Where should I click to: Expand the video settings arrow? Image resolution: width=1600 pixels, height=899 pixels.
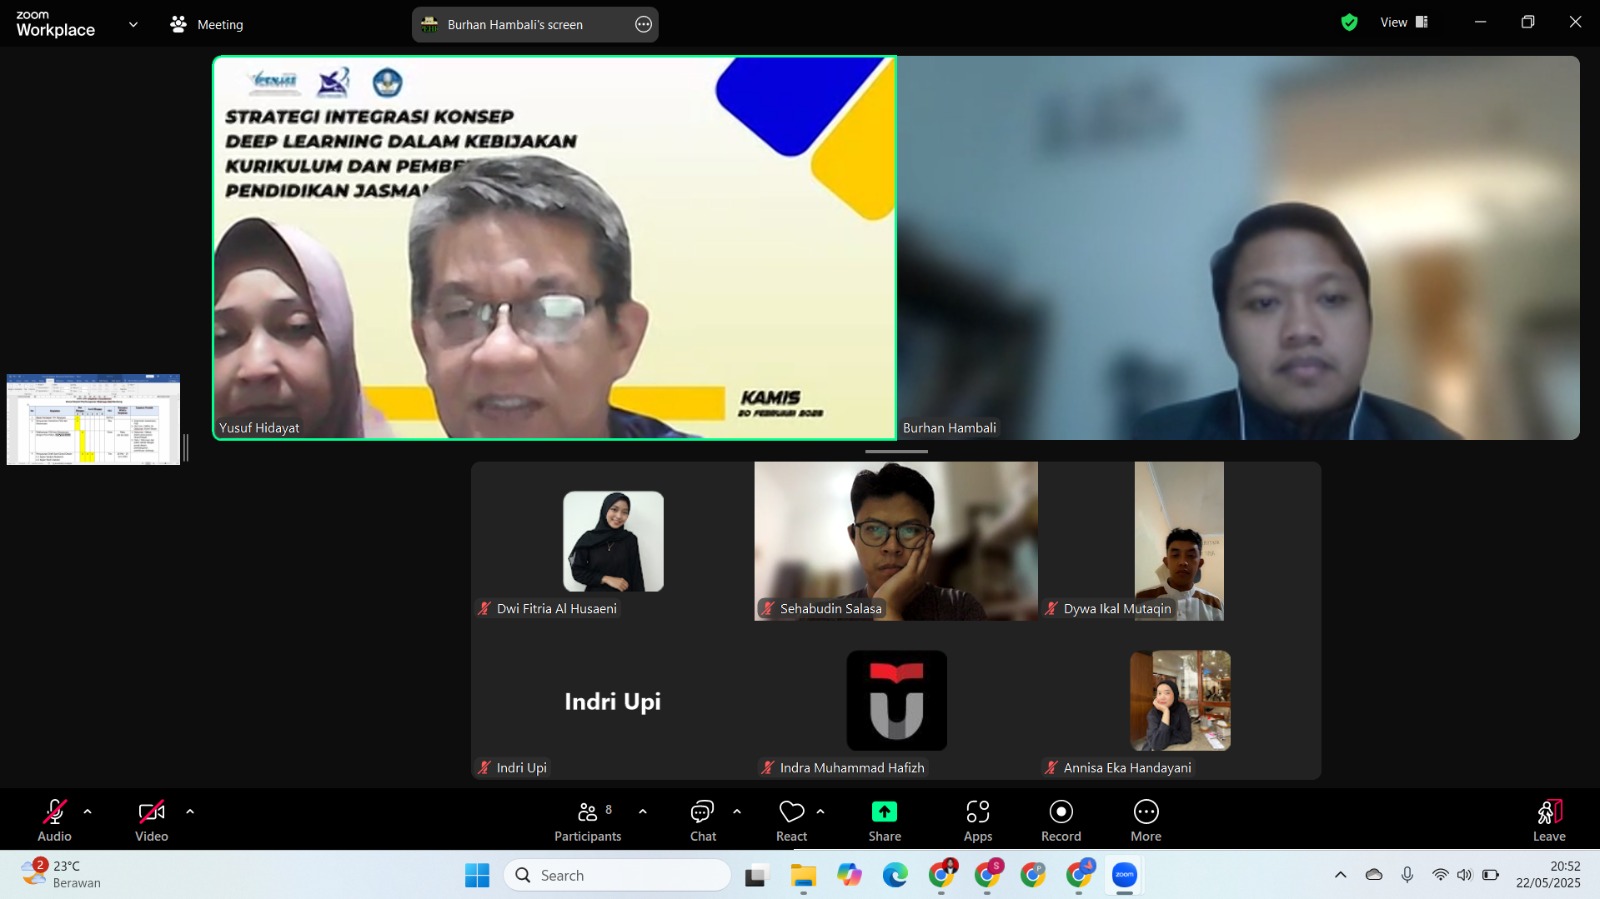pyautogui.click(x=190, y=812)
